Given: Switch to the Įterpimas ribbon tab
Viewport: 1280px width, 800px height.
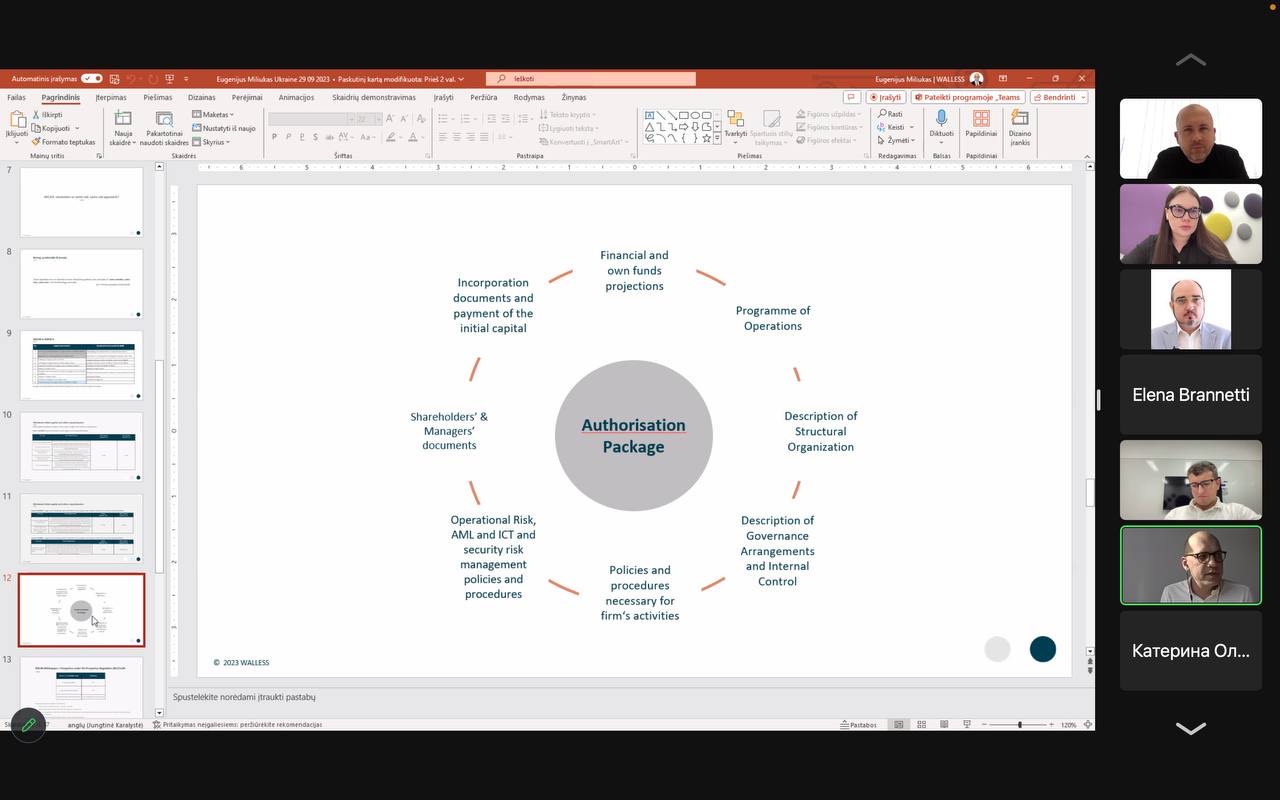Looking at the screenshot, I should pos(111,97).
